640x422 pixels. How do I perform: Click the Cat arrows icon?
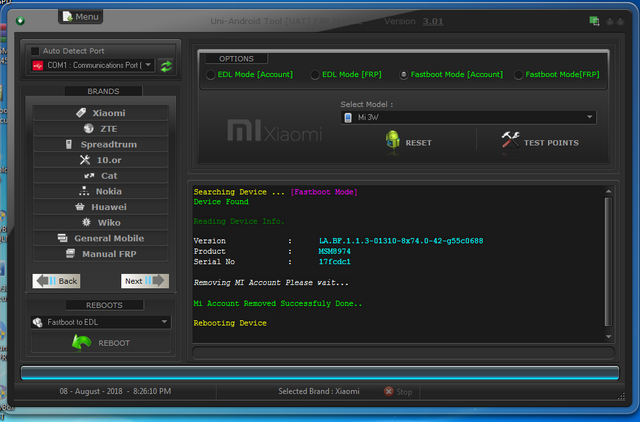pyautogui.click(x=89, y=175)
